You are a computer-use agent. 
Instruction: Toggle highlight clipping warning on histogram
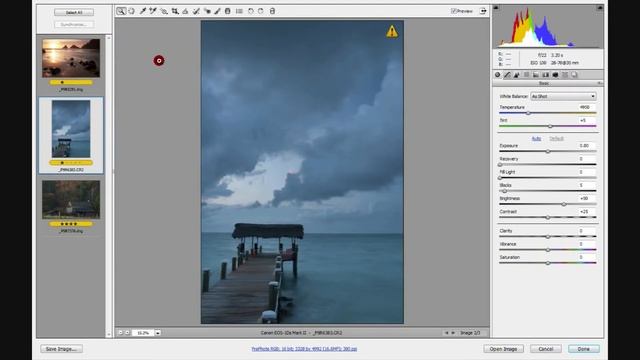coord(600,8)
